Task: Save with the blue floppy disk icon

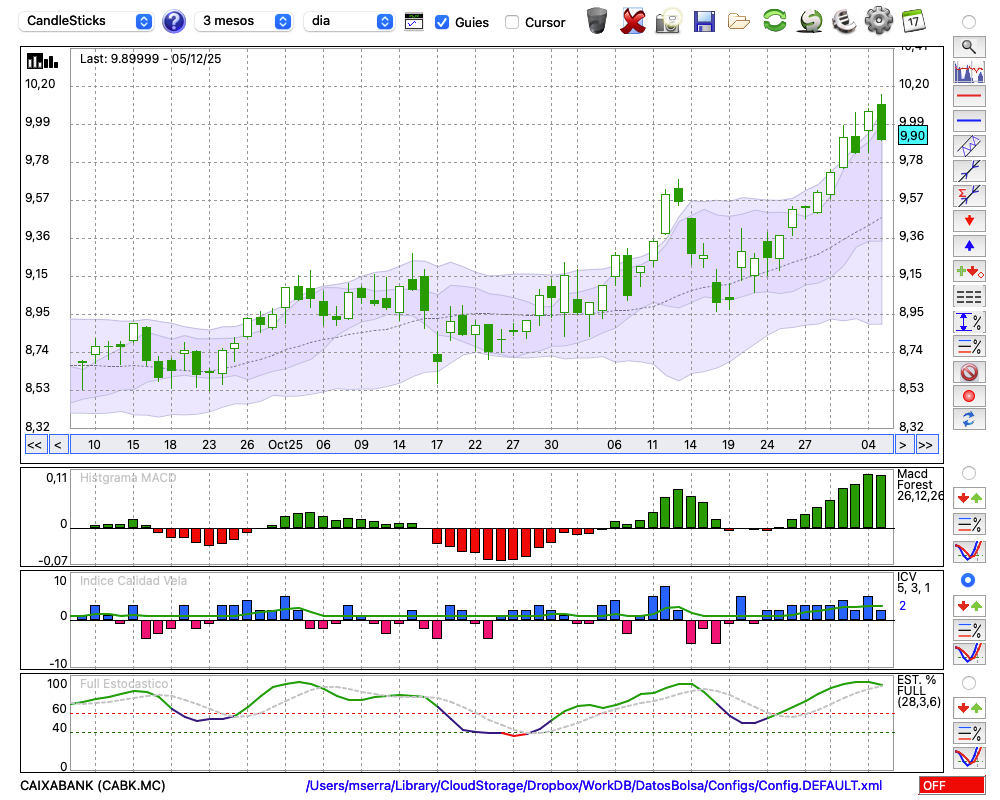Action: (704, 21)
